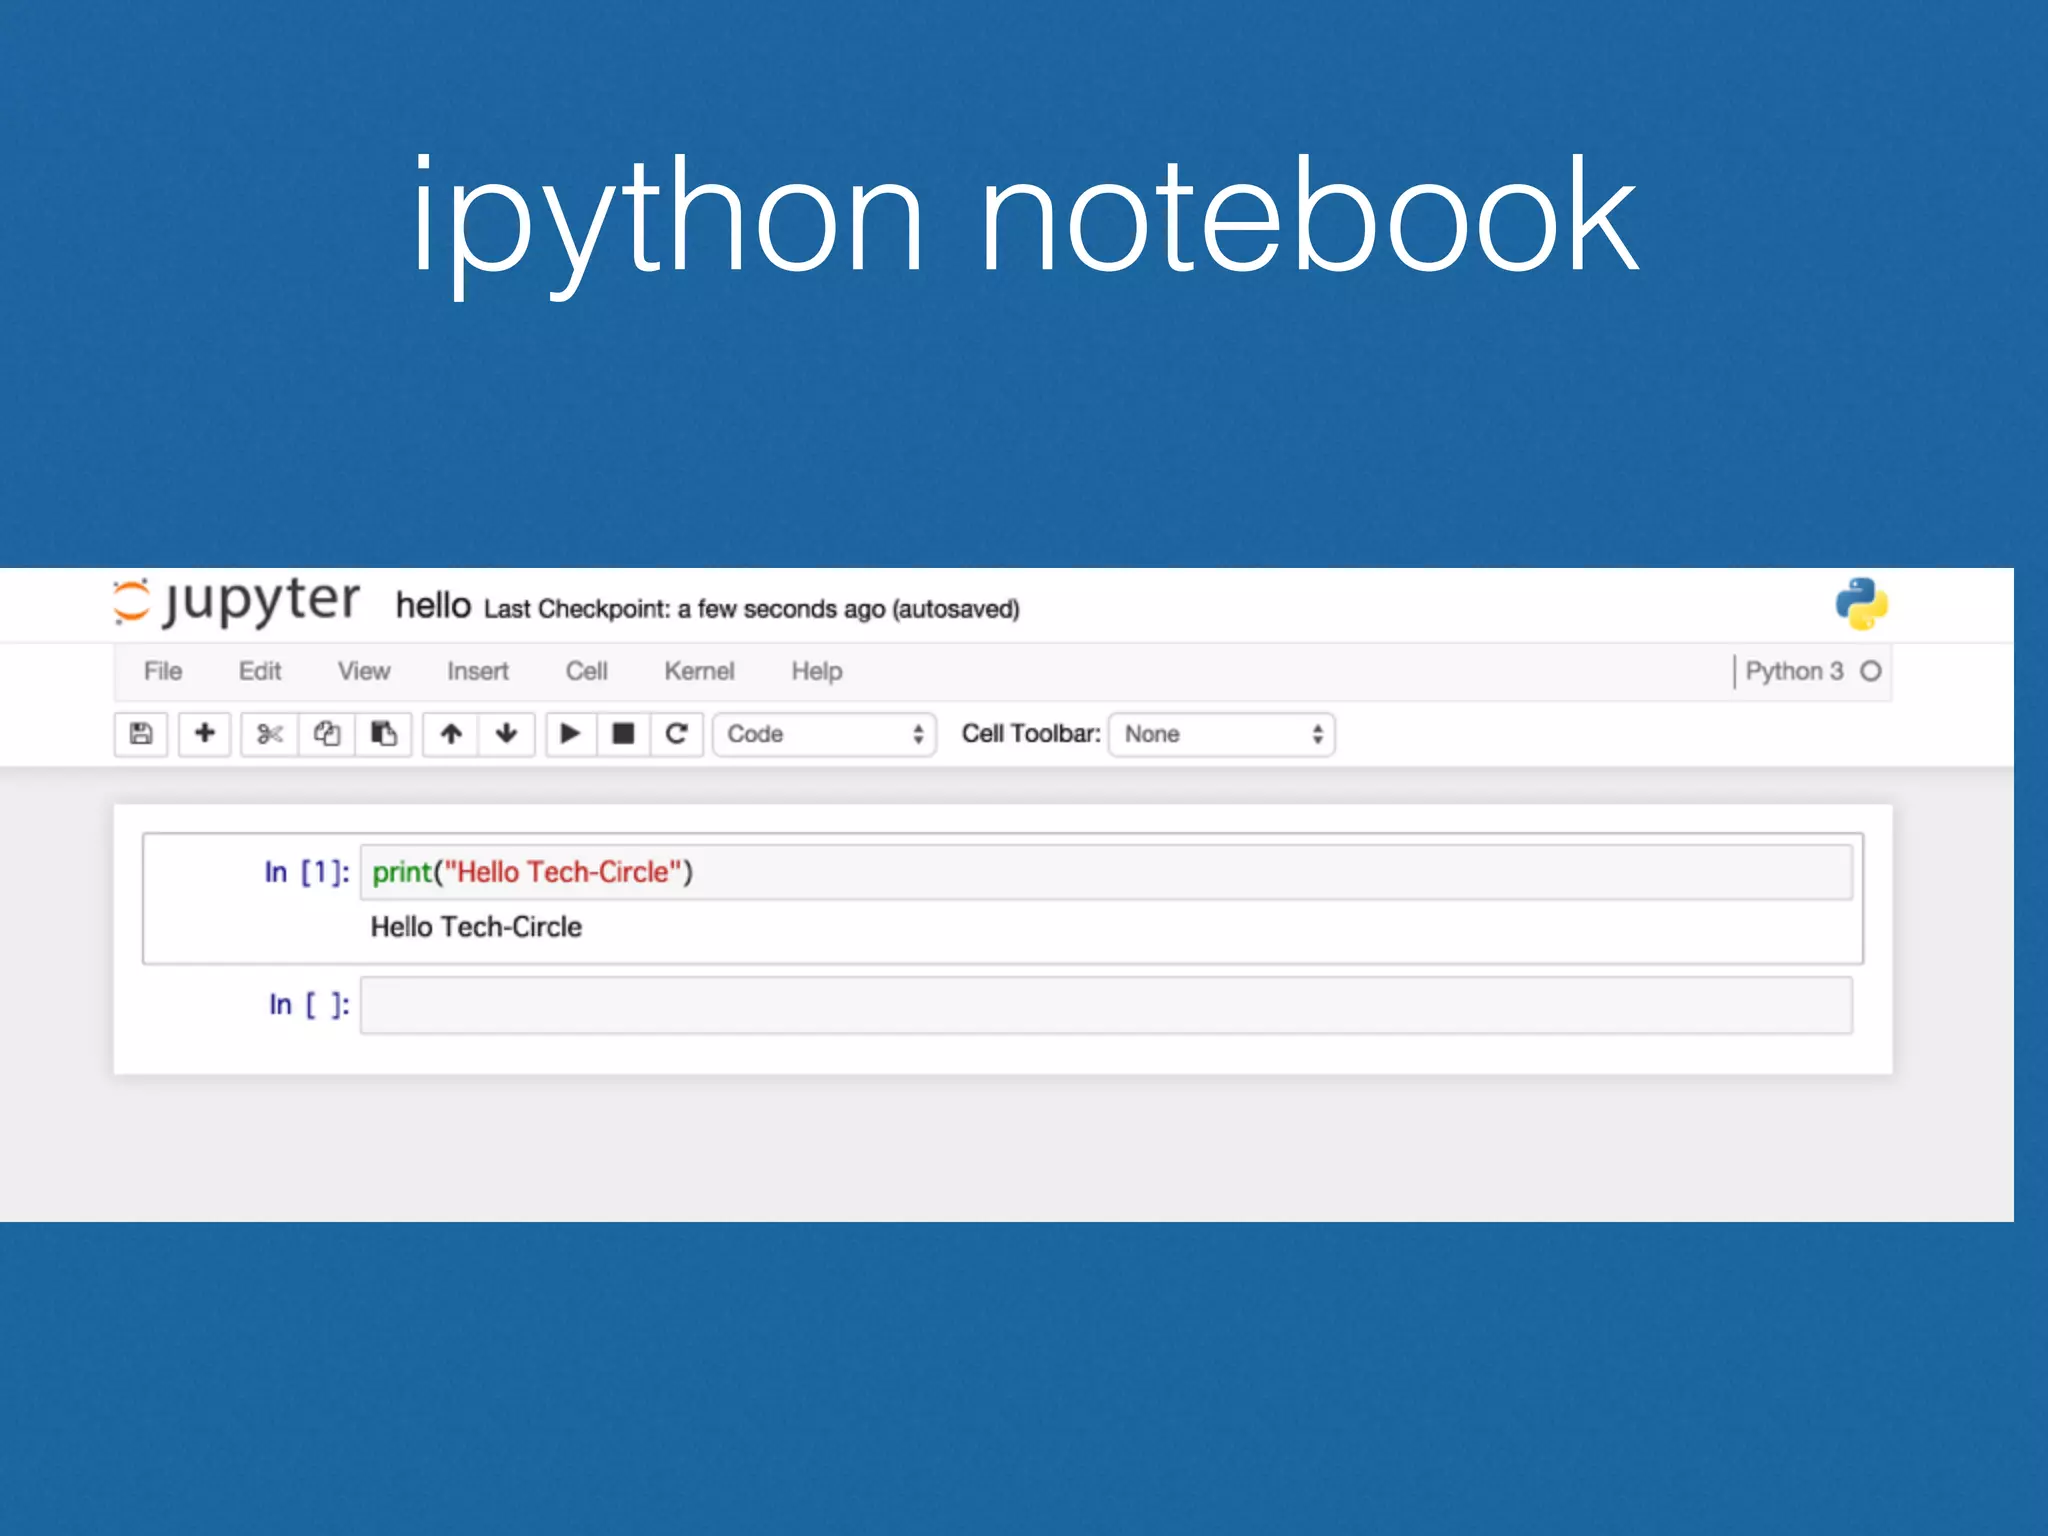Open the Help menu
Viewport: 2048px width, 1536px height.
pos(817,671)
